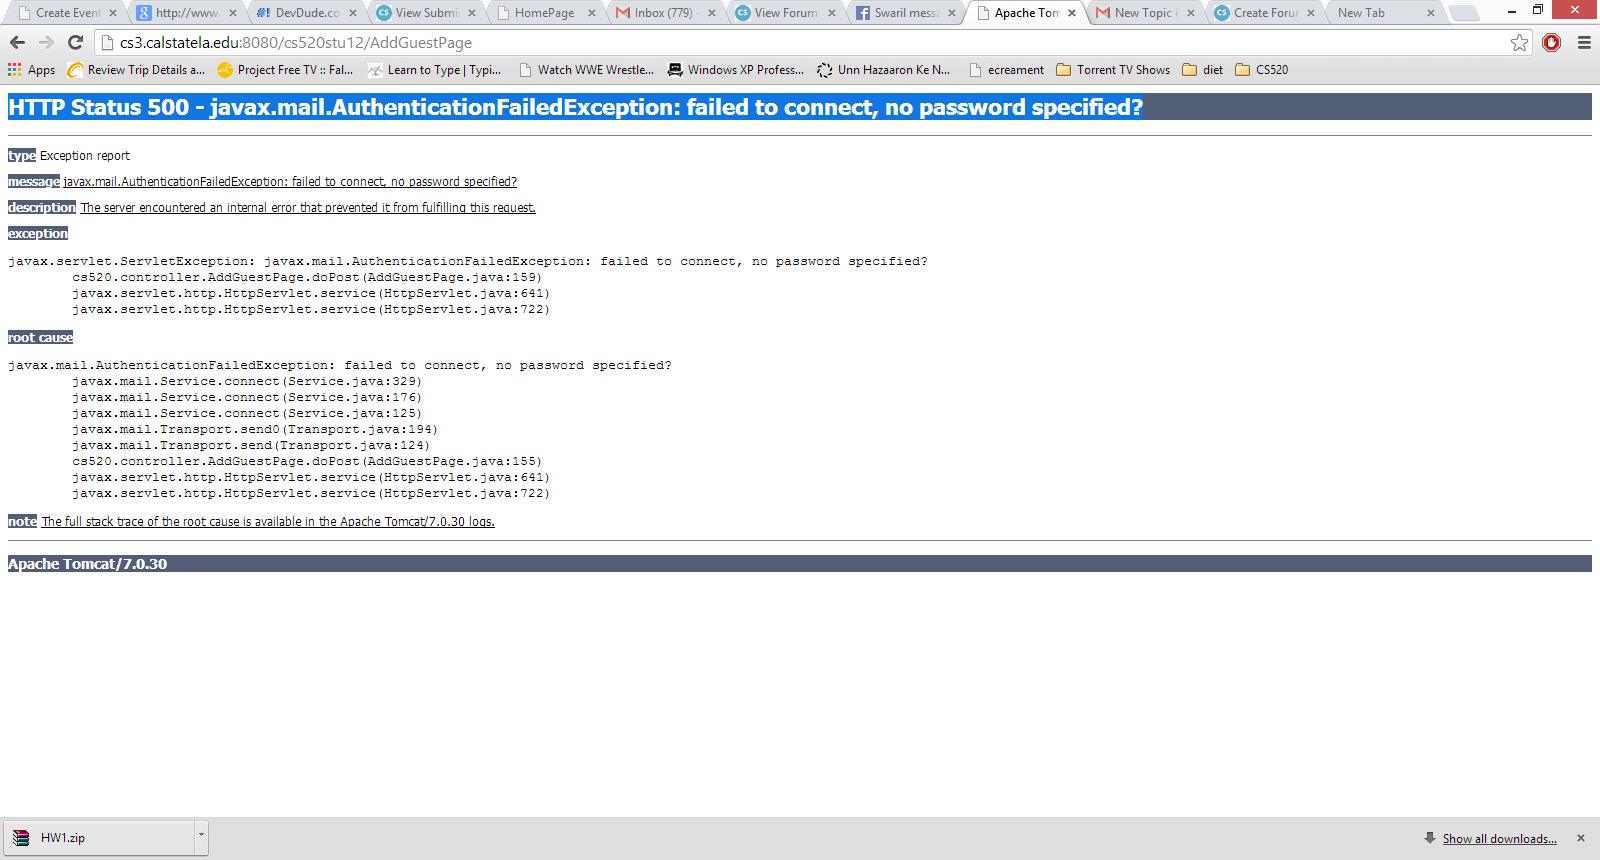The height and width of the screenshot is (860, 1600).
Task: Reload the current page
Action: click(x=75, y=42)
